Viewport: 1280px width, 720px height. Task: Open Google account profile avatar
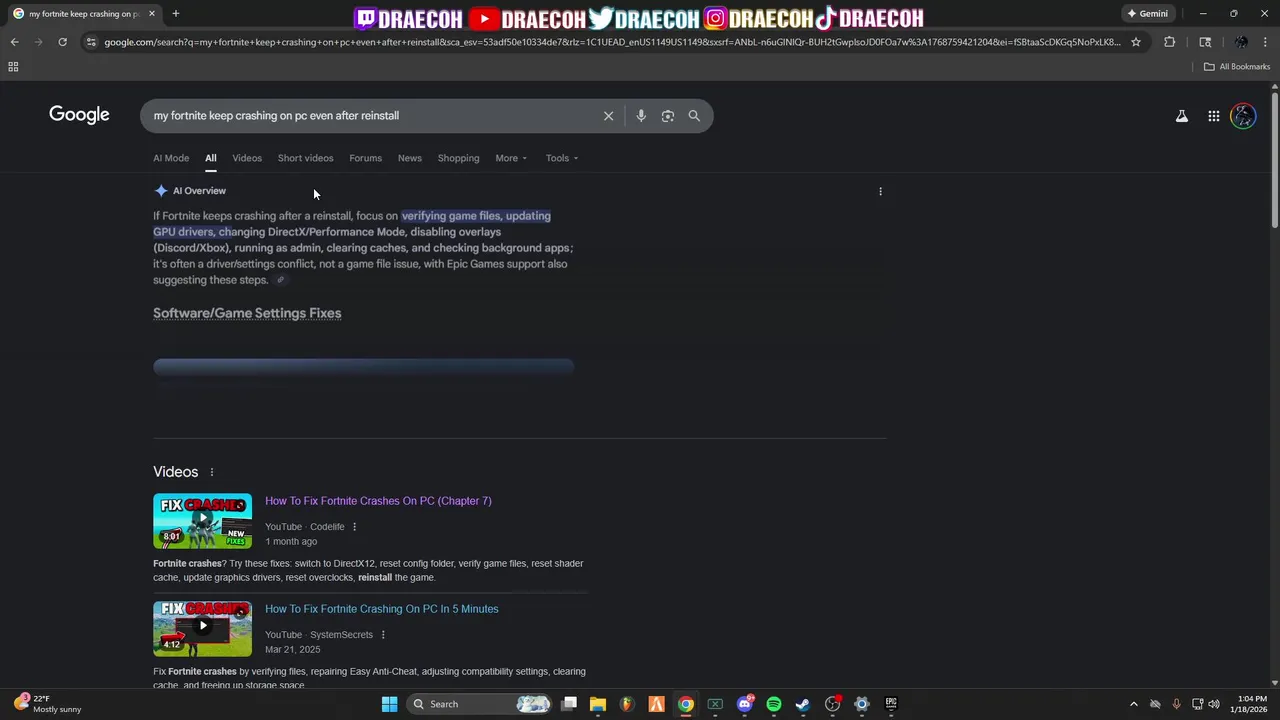click(1243, 116)
